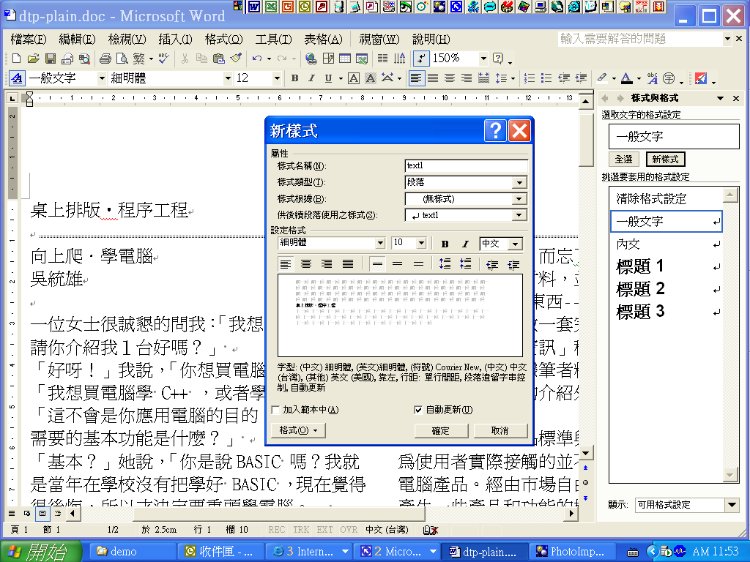Open the 供後續段落使用之樣式 dropdown
The image size is (750, 562).
(519, 215)
